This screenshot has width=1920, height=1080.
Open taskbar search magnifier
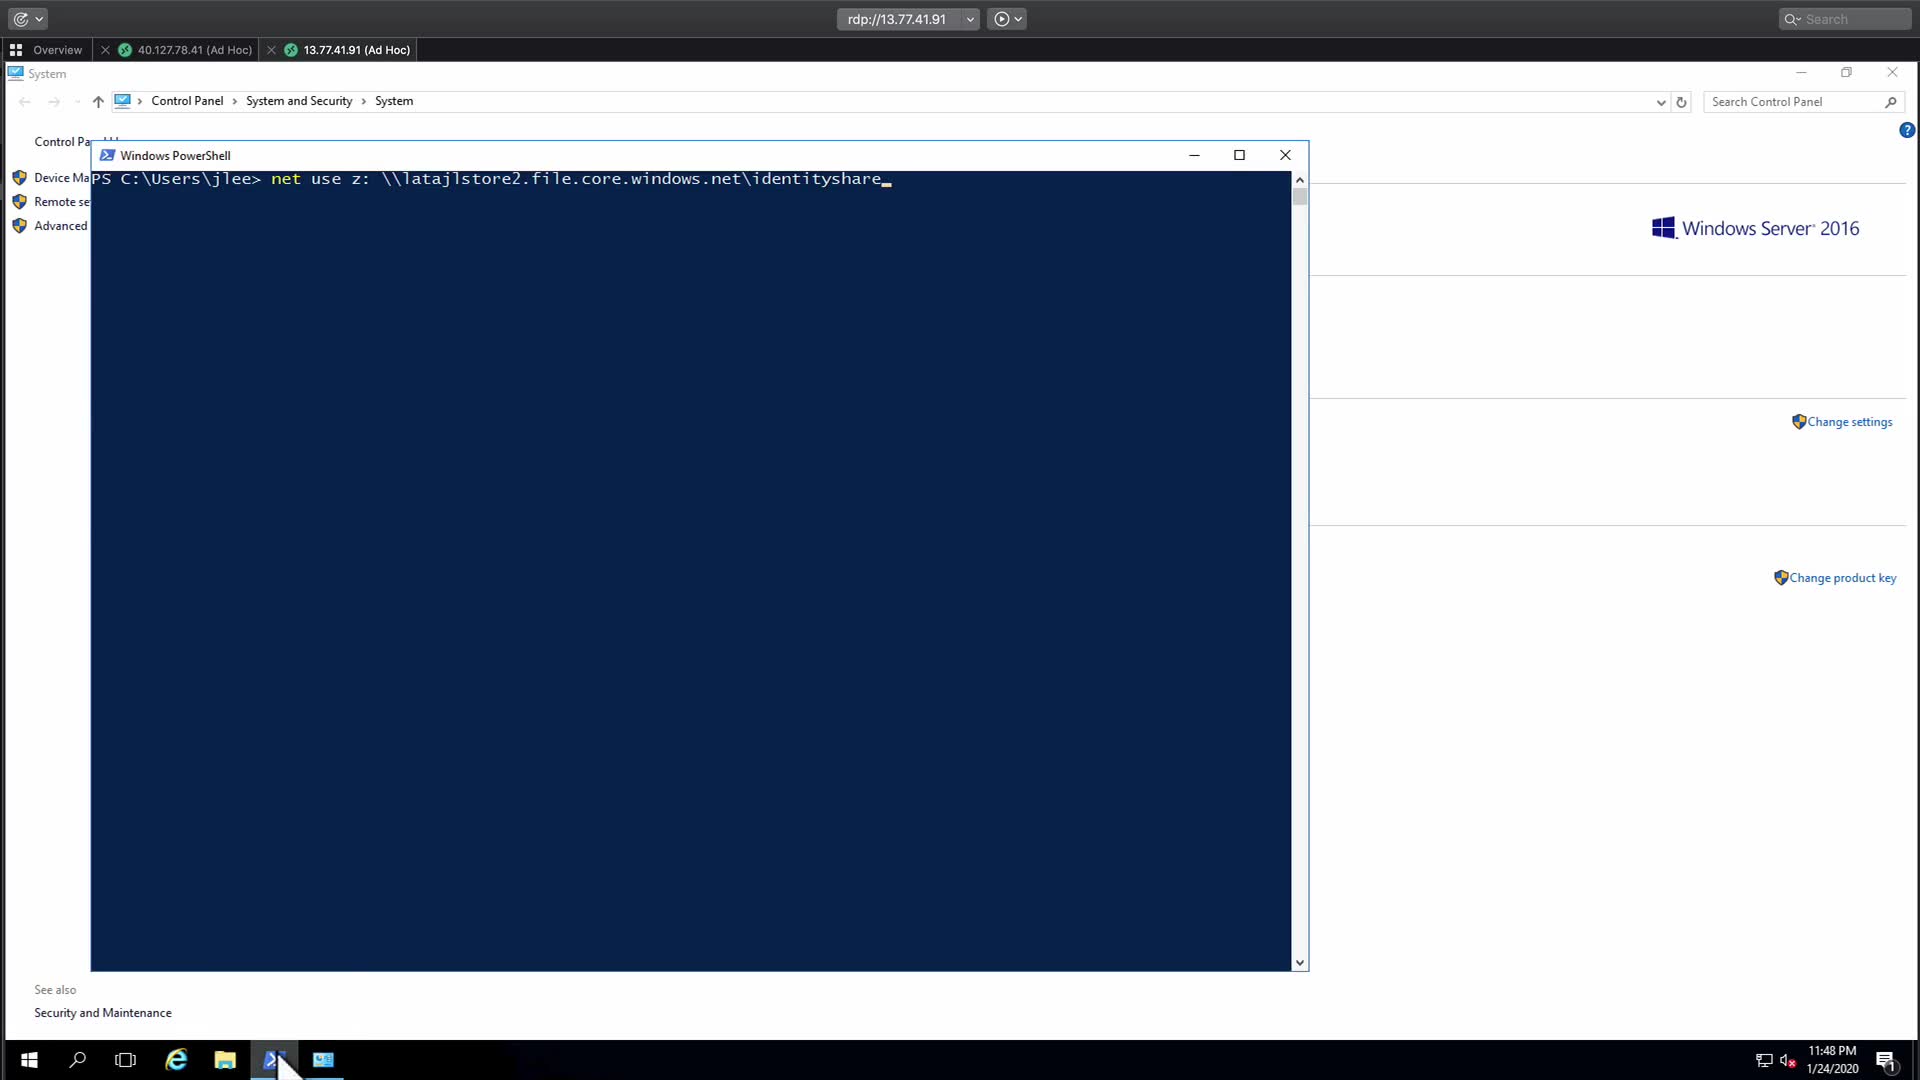(77, 1060)
